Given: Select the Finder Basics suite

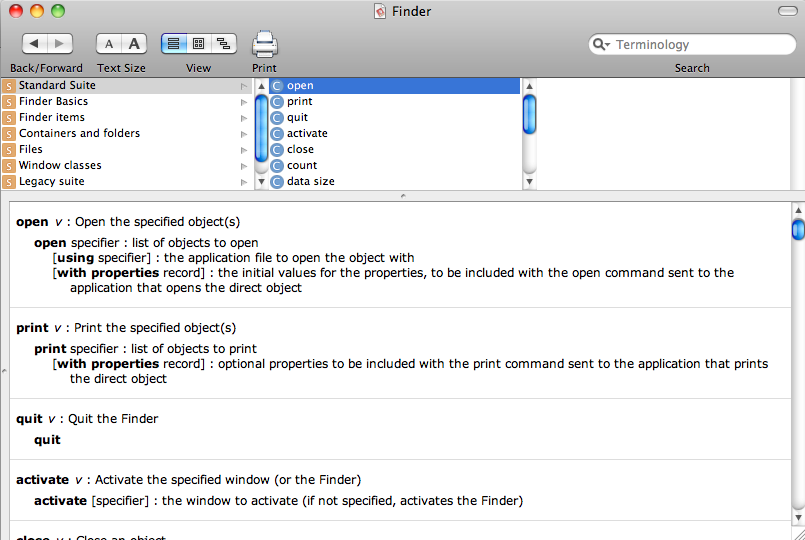Looking at the screenshot, I should coord(127,102).
